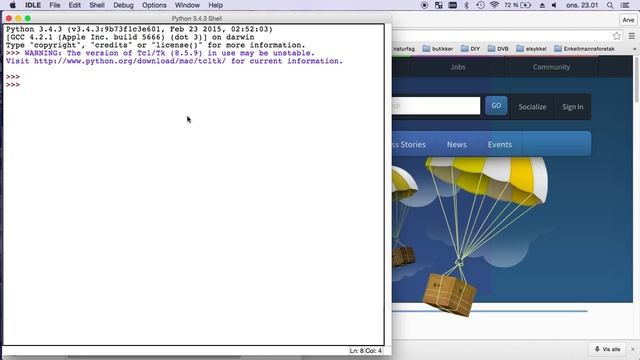
Task: Open the Success Stories link
Action: 409,144
